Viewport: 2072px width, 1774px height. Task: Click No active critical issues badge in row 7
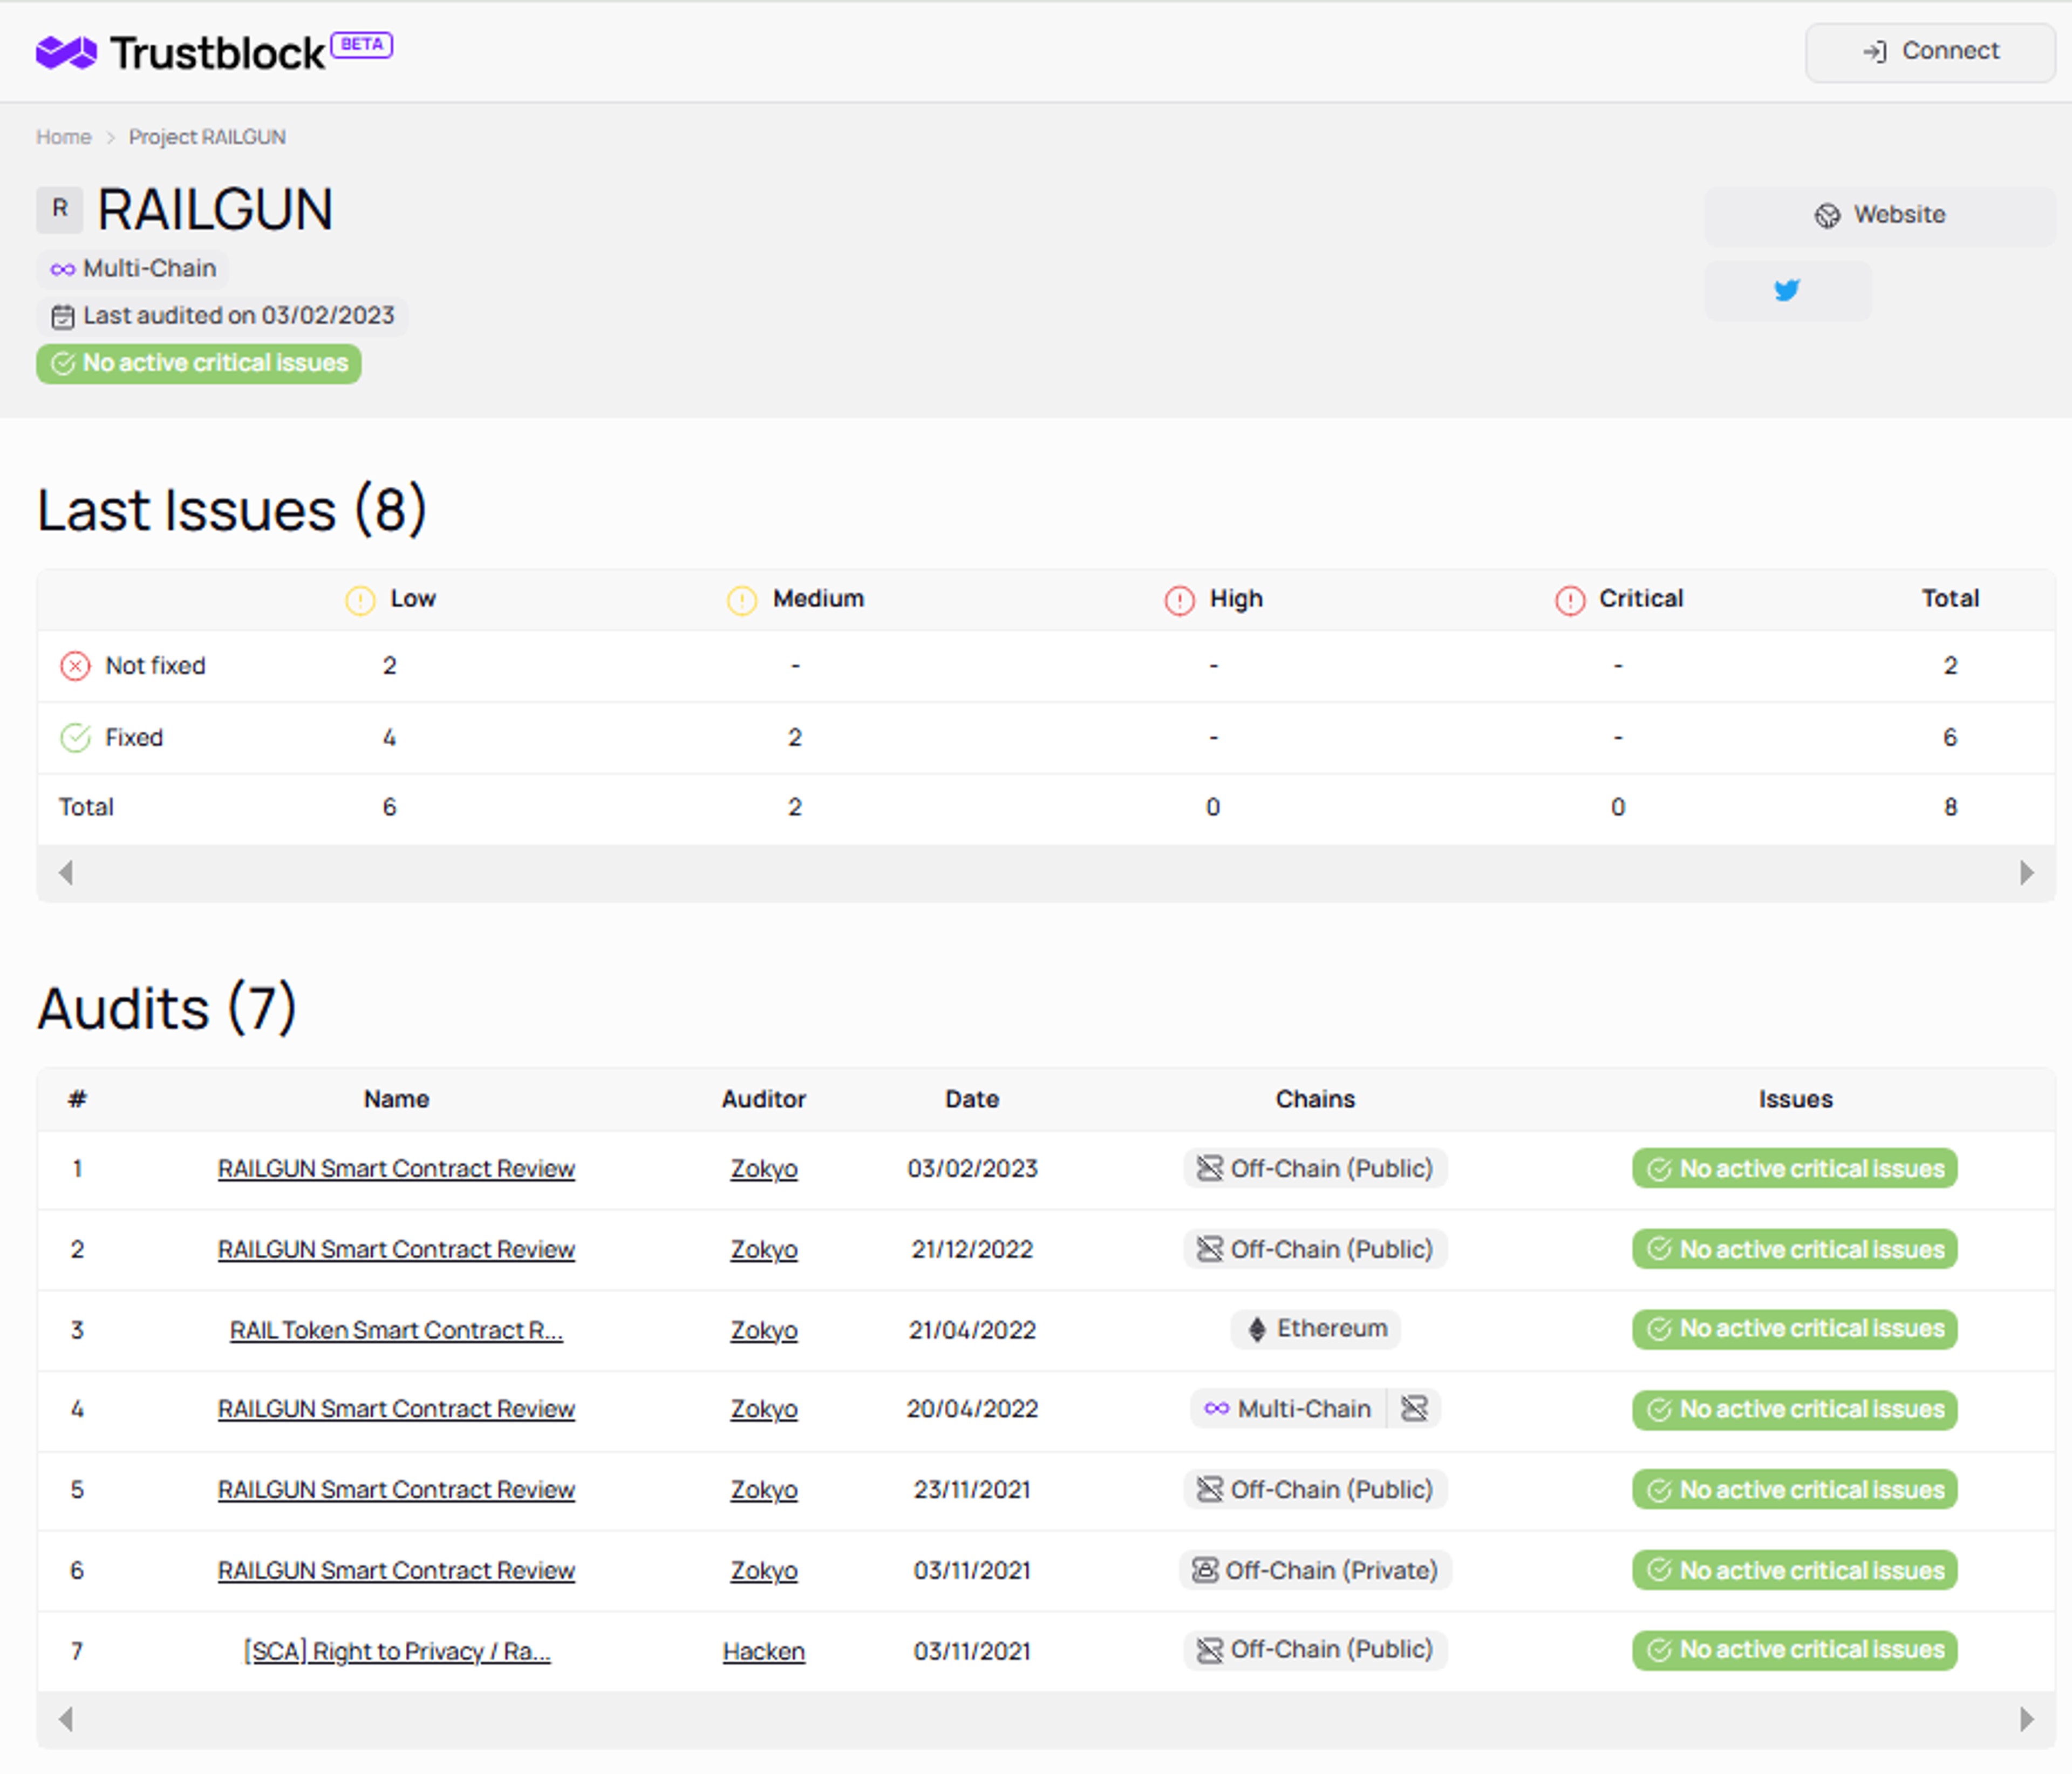(x=1795, y=1650)
